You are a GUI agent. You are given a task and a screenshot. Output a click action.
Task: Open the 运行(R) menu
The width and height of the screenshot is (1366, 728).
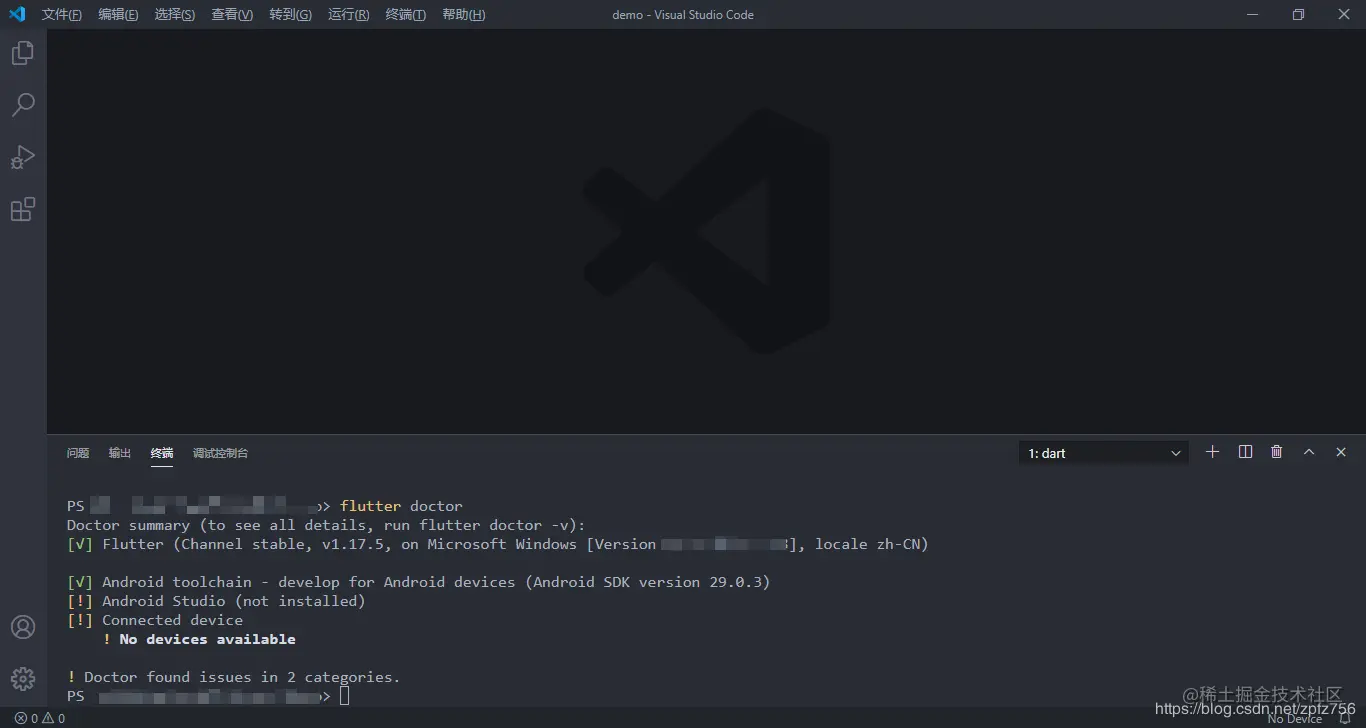click(348, 14)
